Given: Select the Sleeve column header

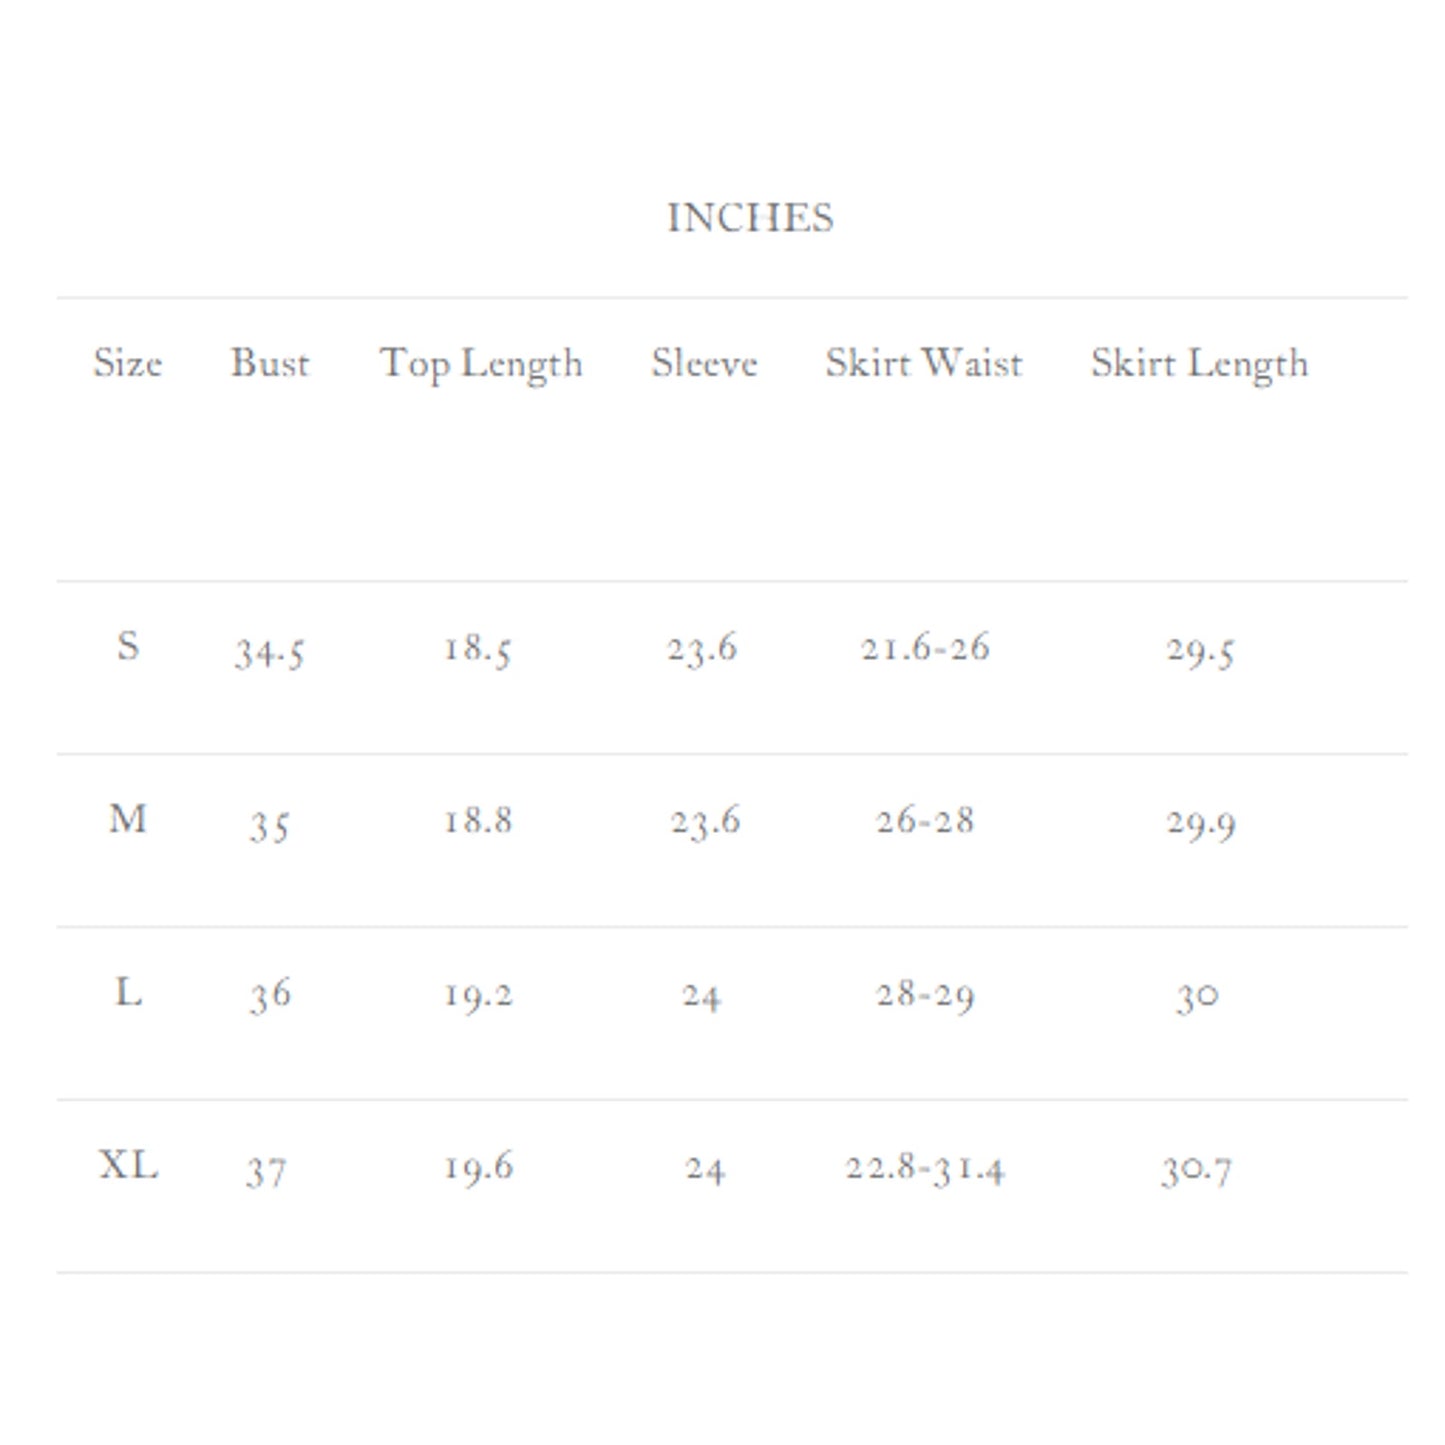Looking at the screenshot, I should click(x=704, y=363).
